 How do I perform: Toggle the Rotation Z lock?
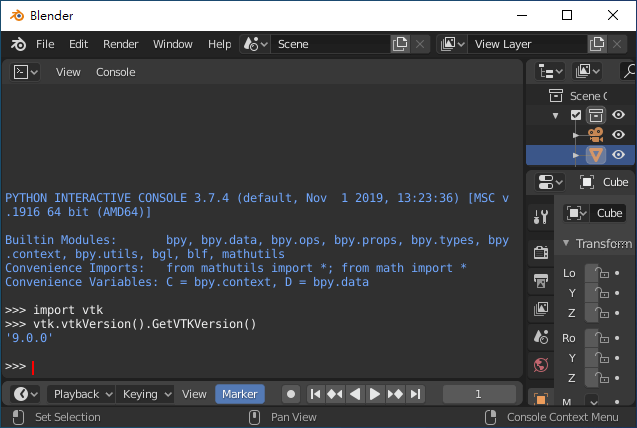[602, 378]
